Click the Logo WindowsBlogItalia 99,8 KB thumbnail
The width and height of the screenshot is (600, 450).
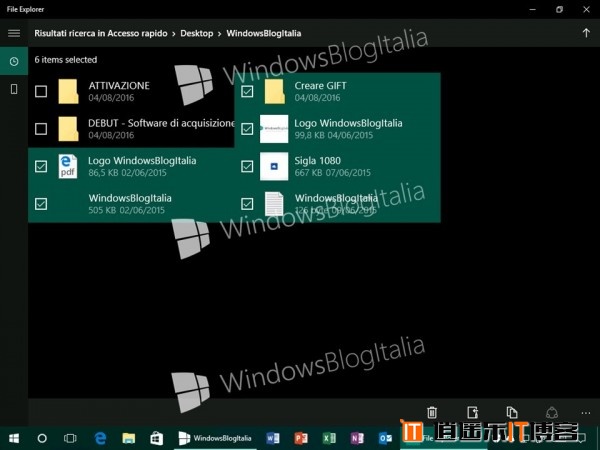[x=274, y=129]
